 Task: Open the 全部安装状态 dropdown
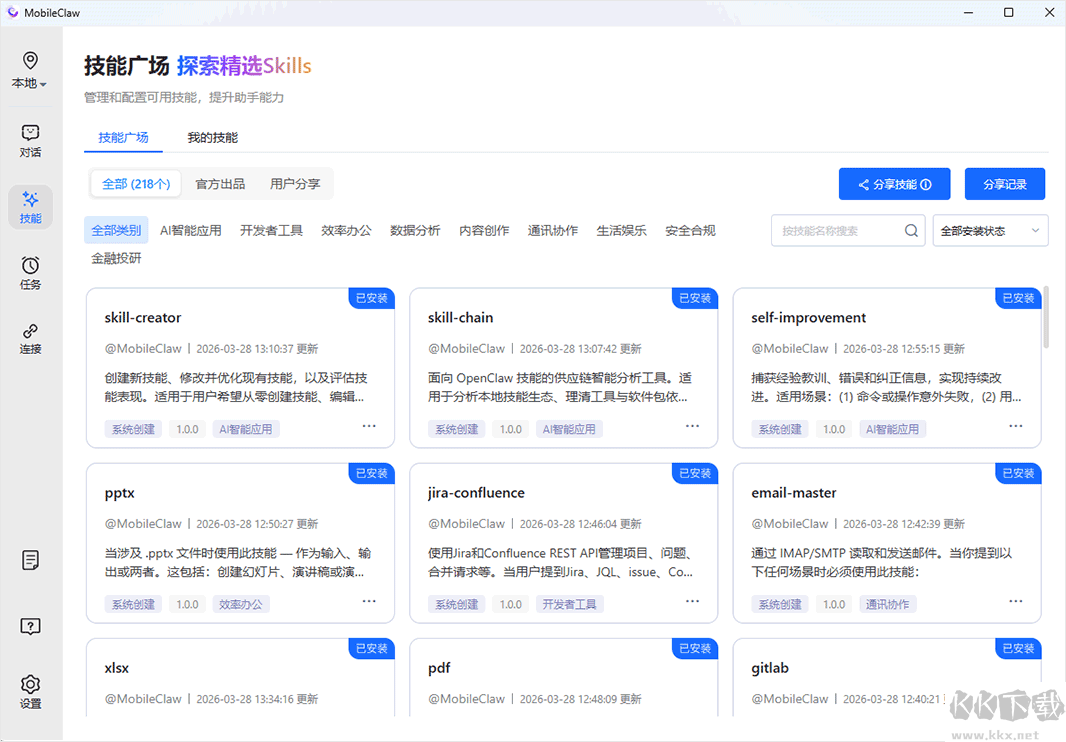click(991, 231)
